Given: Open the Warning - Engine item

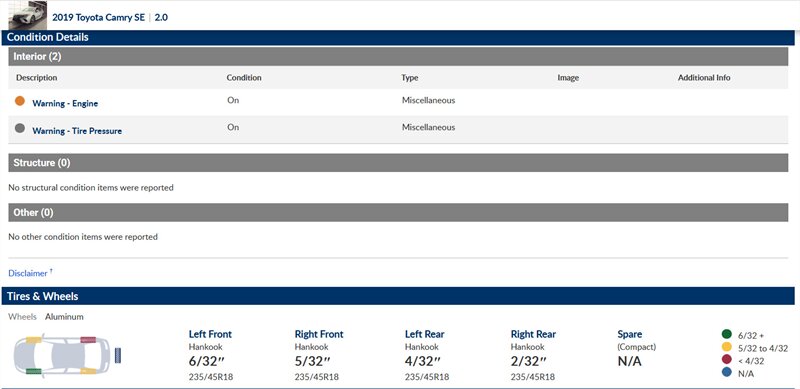Looking at the screenshot, I should coord(65,103).
